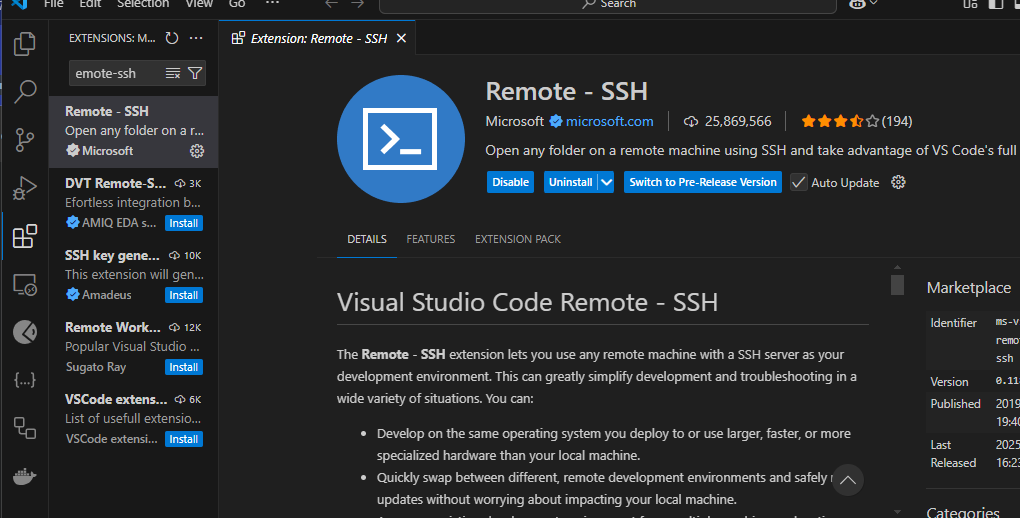Click the Uninstall button
1020x518 pixels.
570,182
